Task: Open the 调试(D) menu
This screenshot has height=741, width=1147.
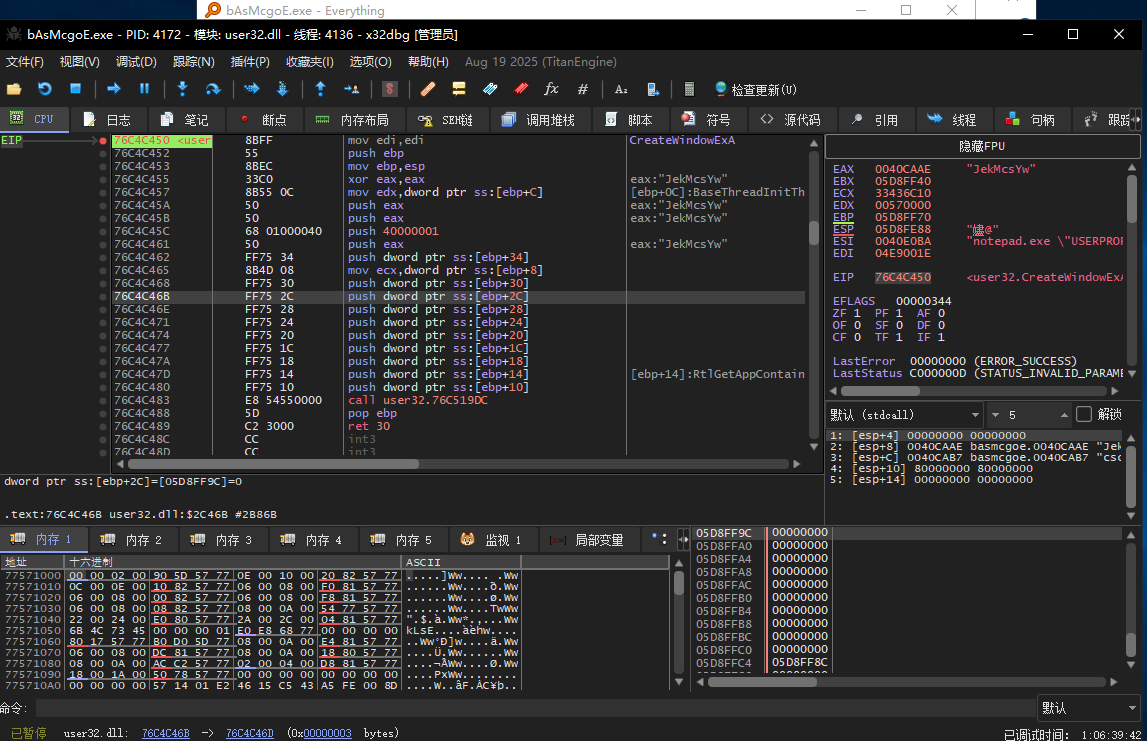Action: tap(136, 62)
